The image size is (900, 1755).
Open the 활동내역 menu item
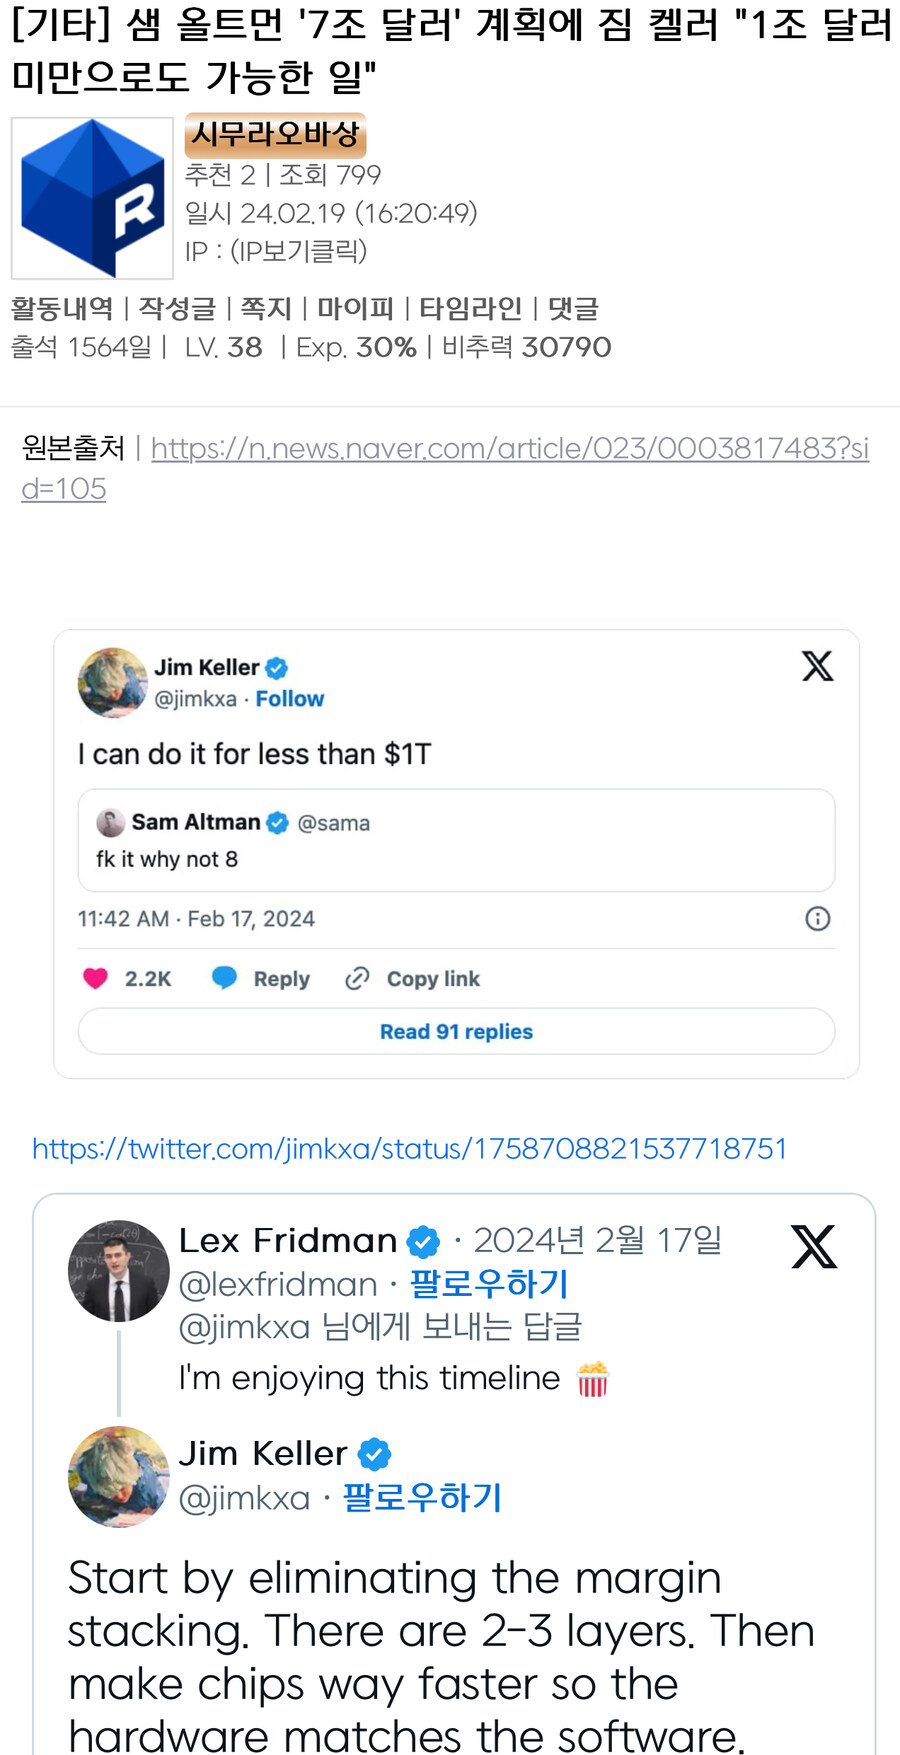point(62,308)
